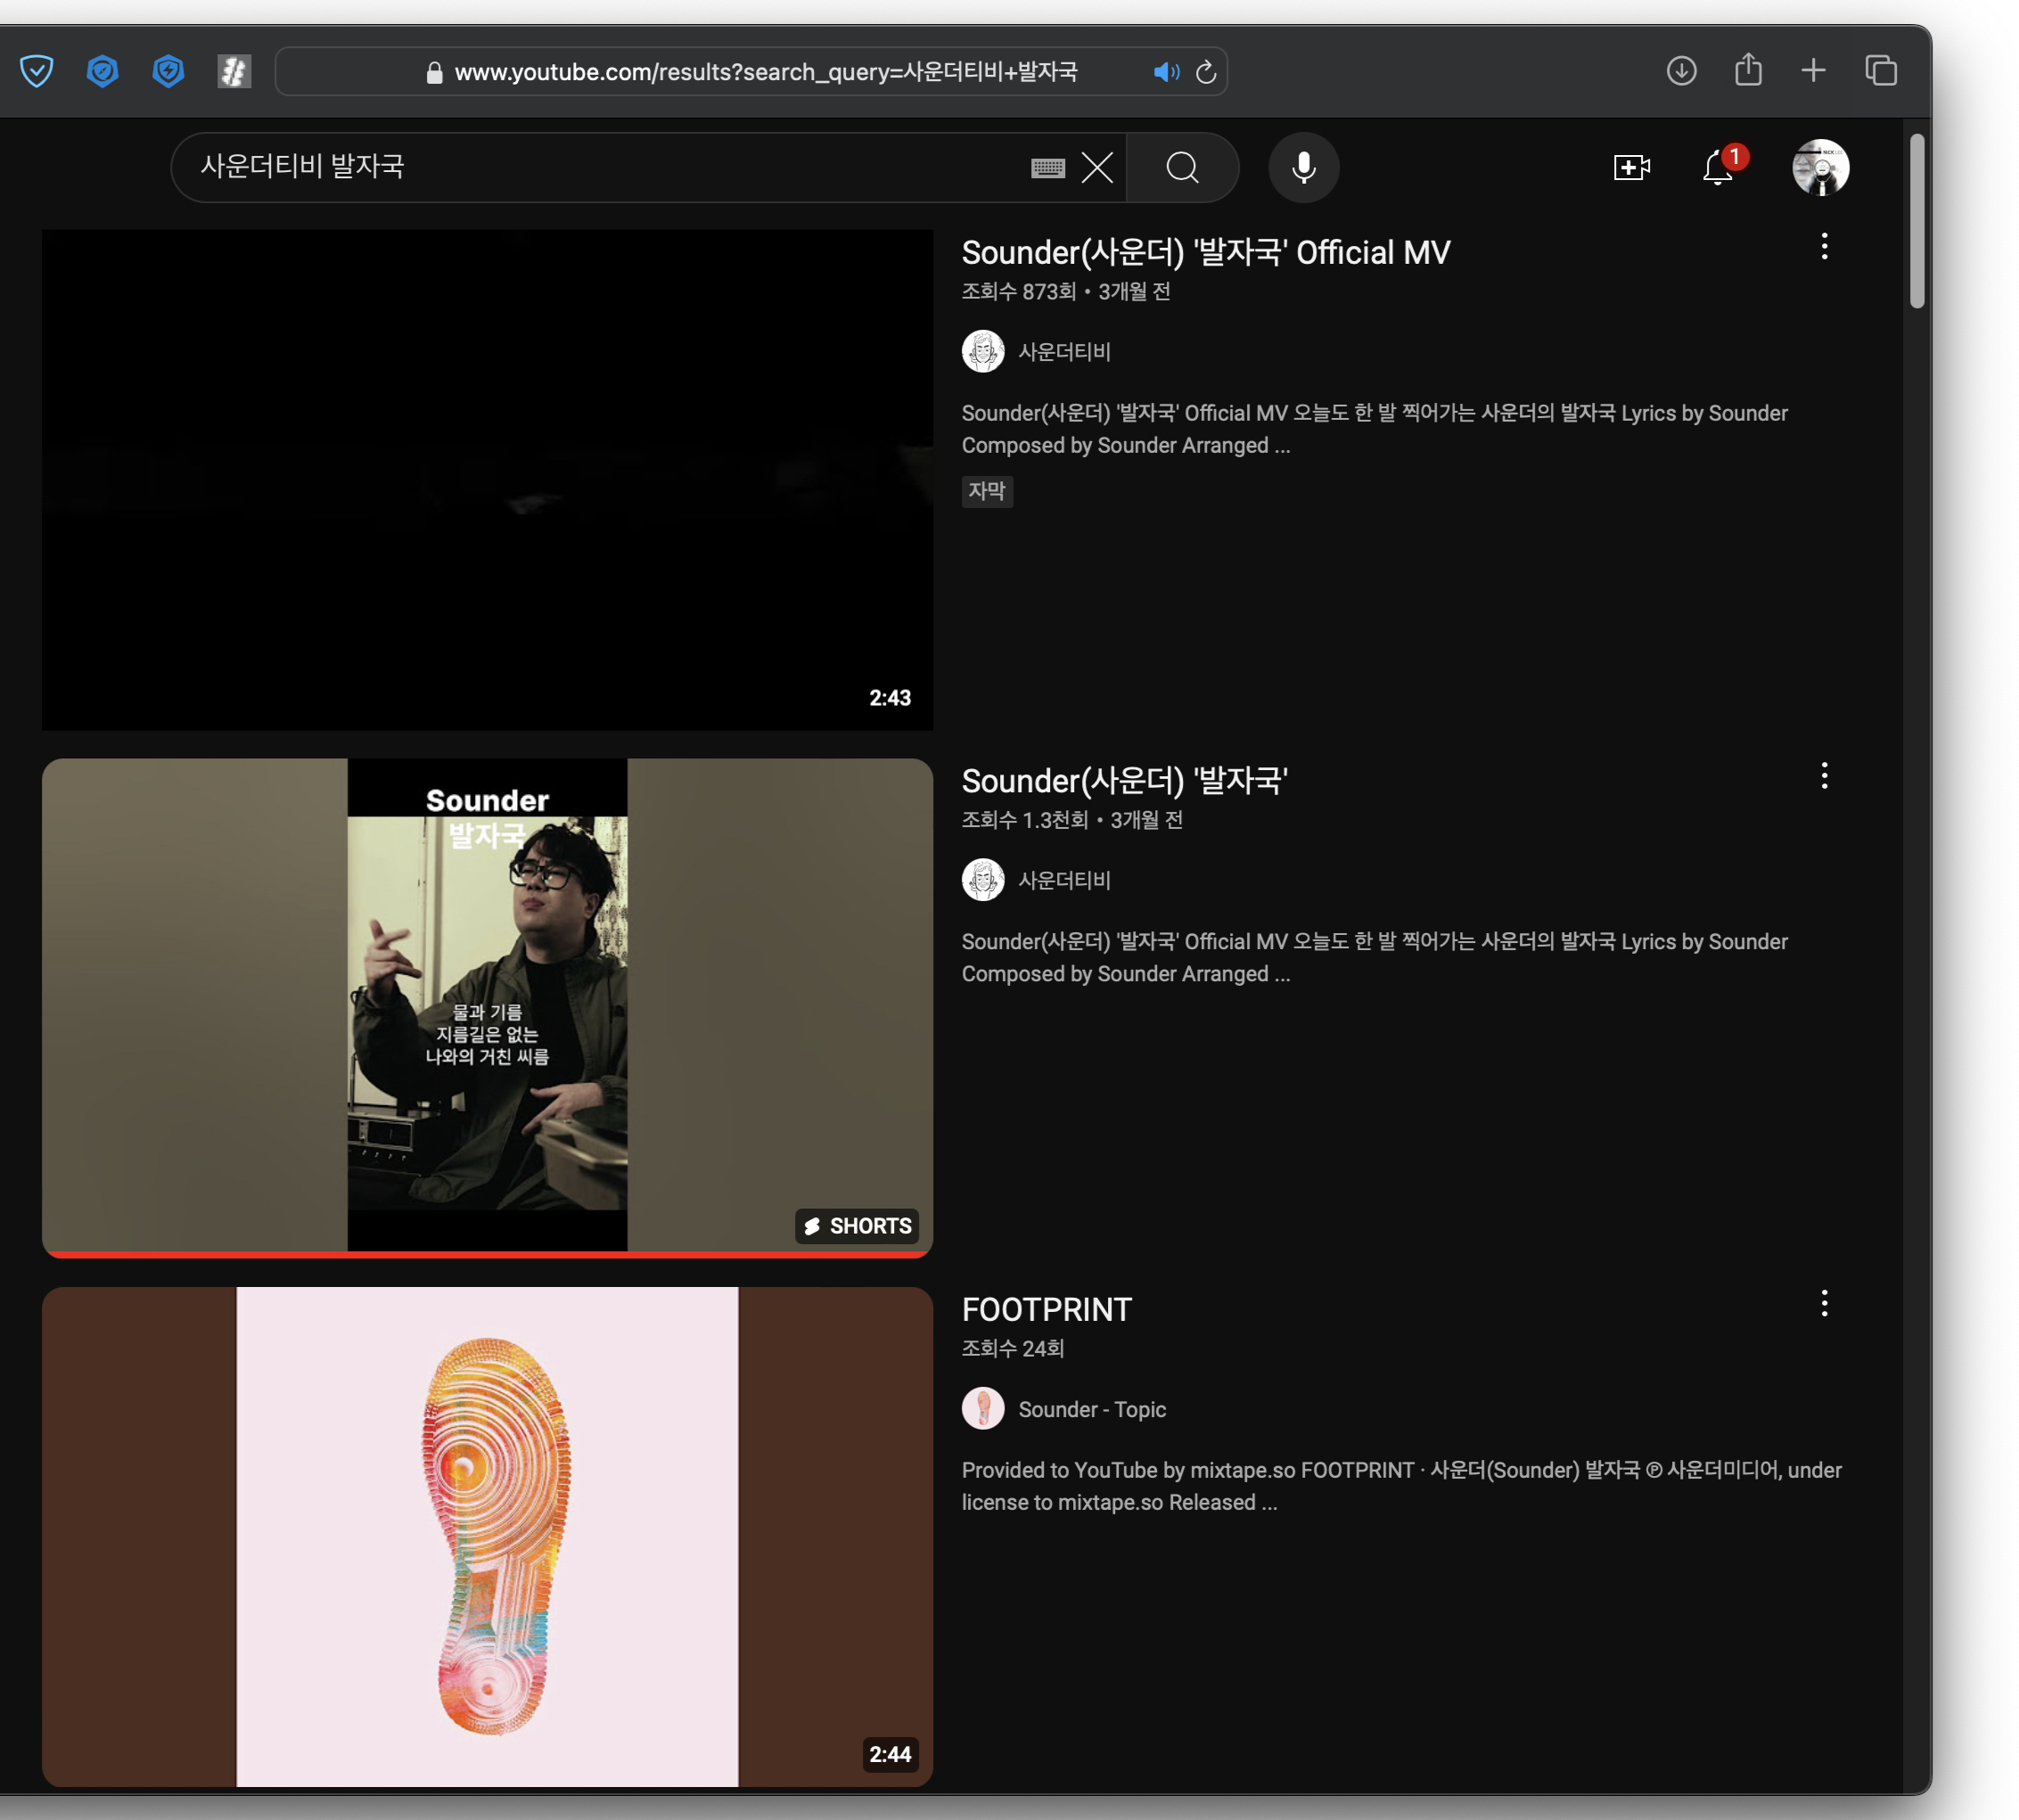
Task: Click the SHORTS badge on thumbnail
Action: [858, 1226]
